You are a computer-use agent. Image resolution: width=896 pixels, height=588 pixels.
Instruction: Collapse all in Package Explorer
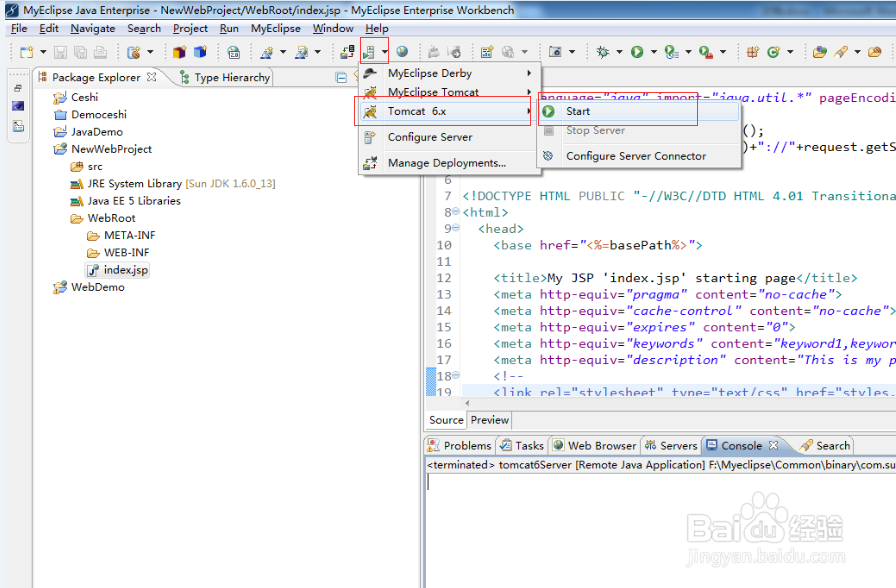click(x=341, y=78)
